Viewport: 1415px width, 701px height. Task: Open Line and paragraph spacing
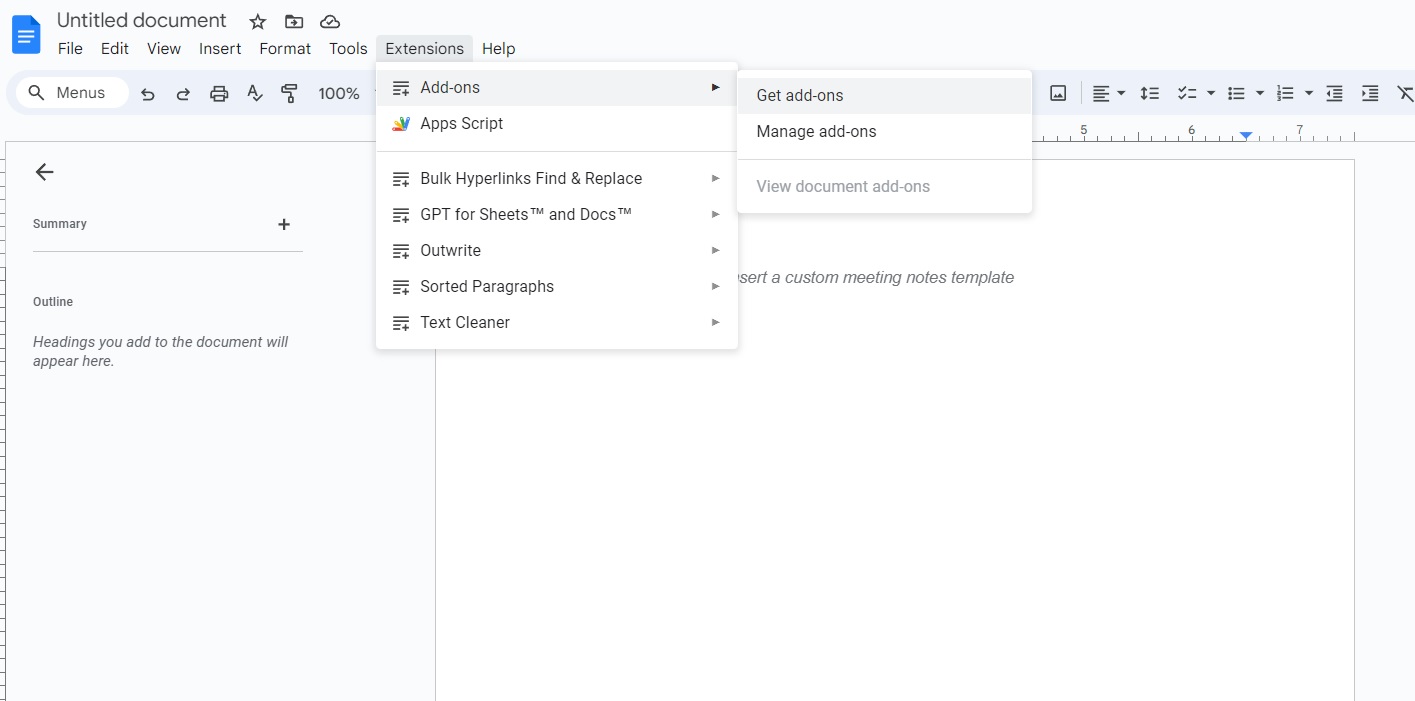pyautogui.click(x=1150, y=93)
